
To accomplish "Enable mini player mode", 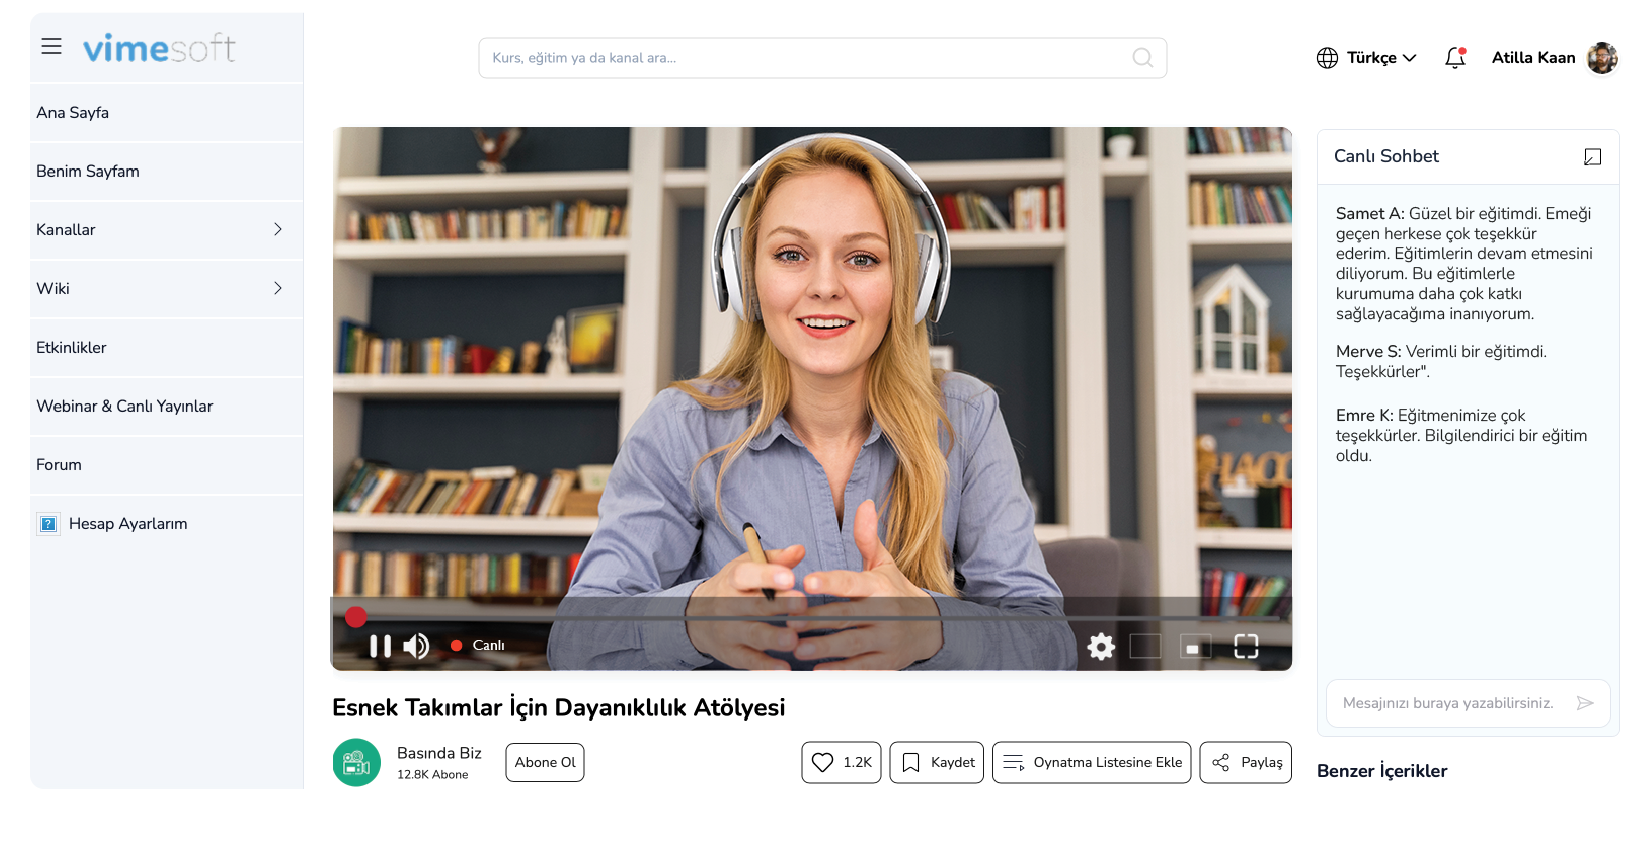I will click(1195, 646).
